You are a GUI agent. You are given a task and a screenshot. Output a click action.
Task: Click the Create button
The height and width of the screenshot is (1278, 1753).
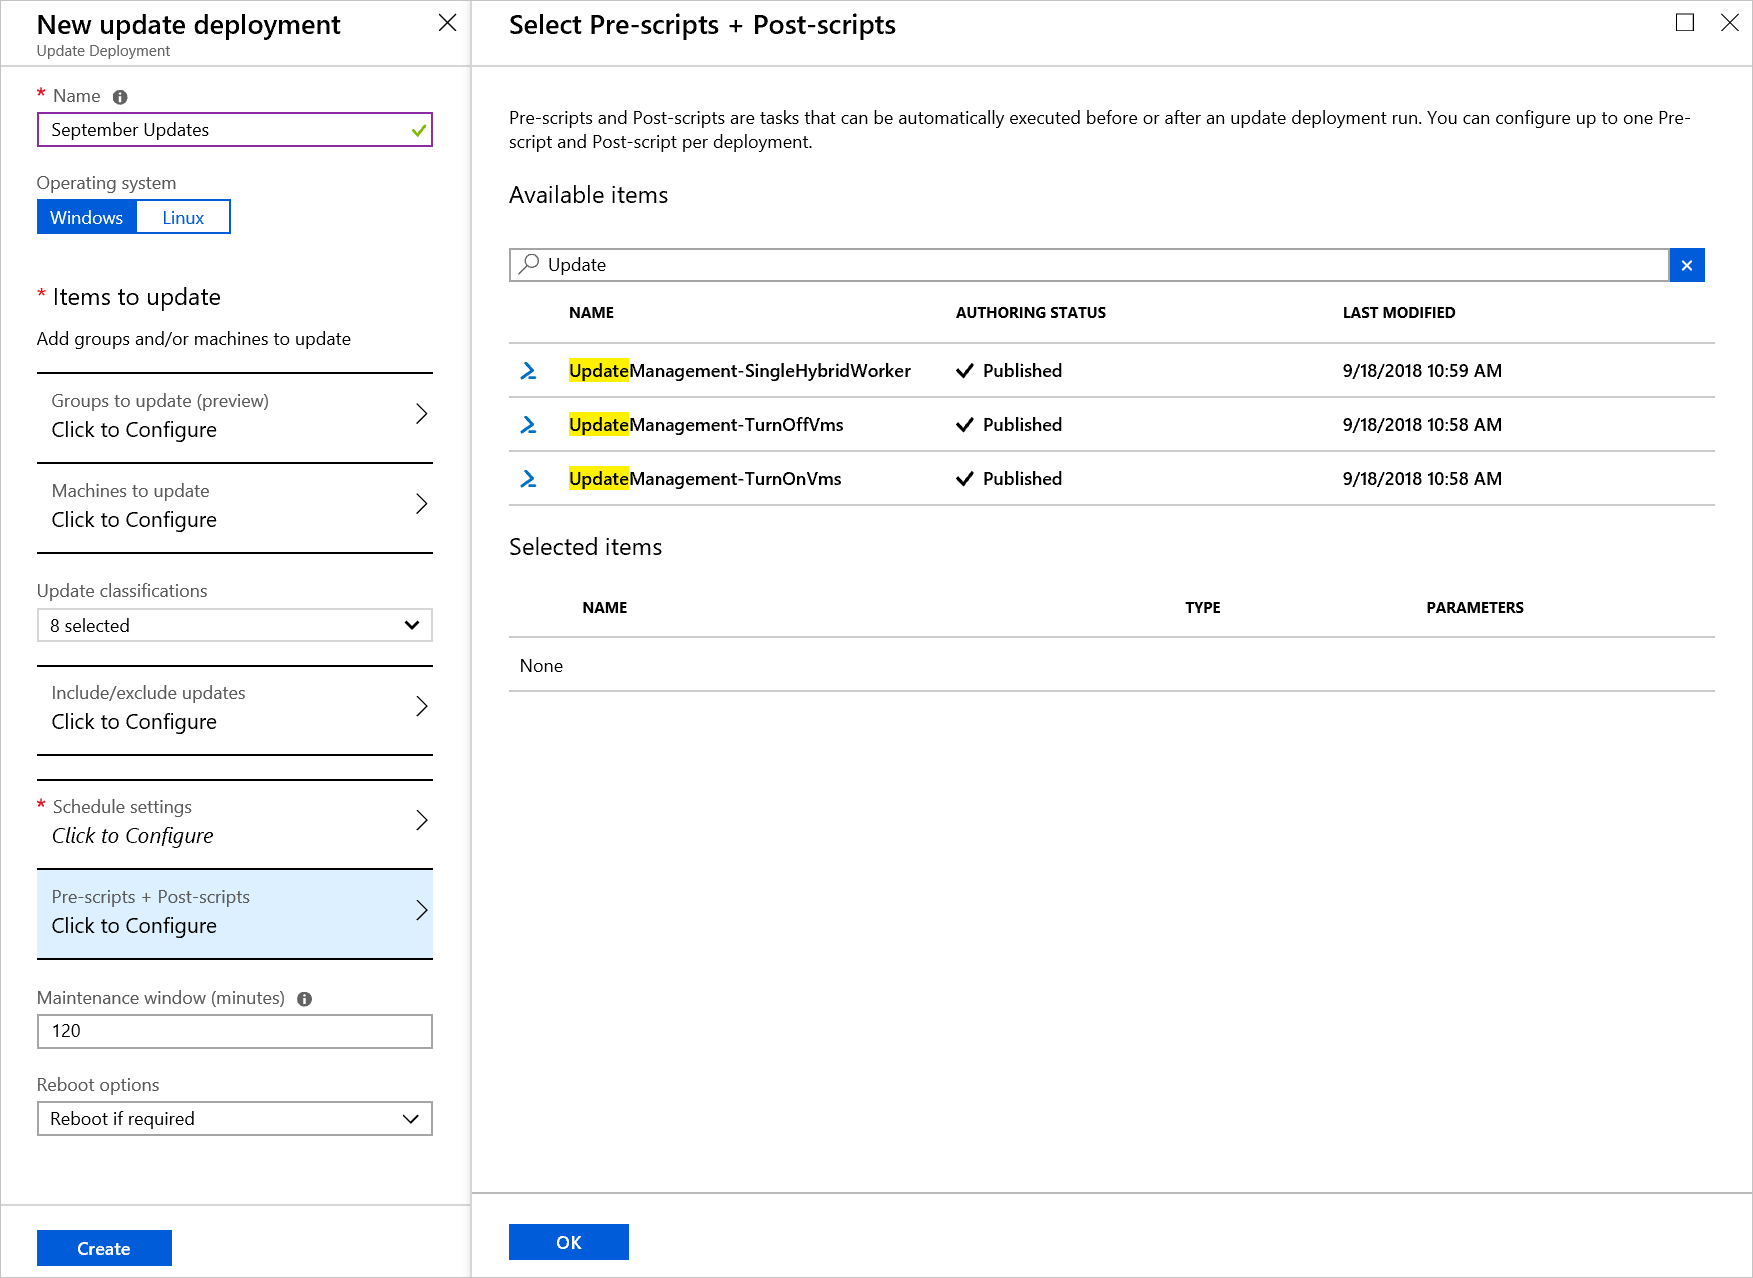104,1248
